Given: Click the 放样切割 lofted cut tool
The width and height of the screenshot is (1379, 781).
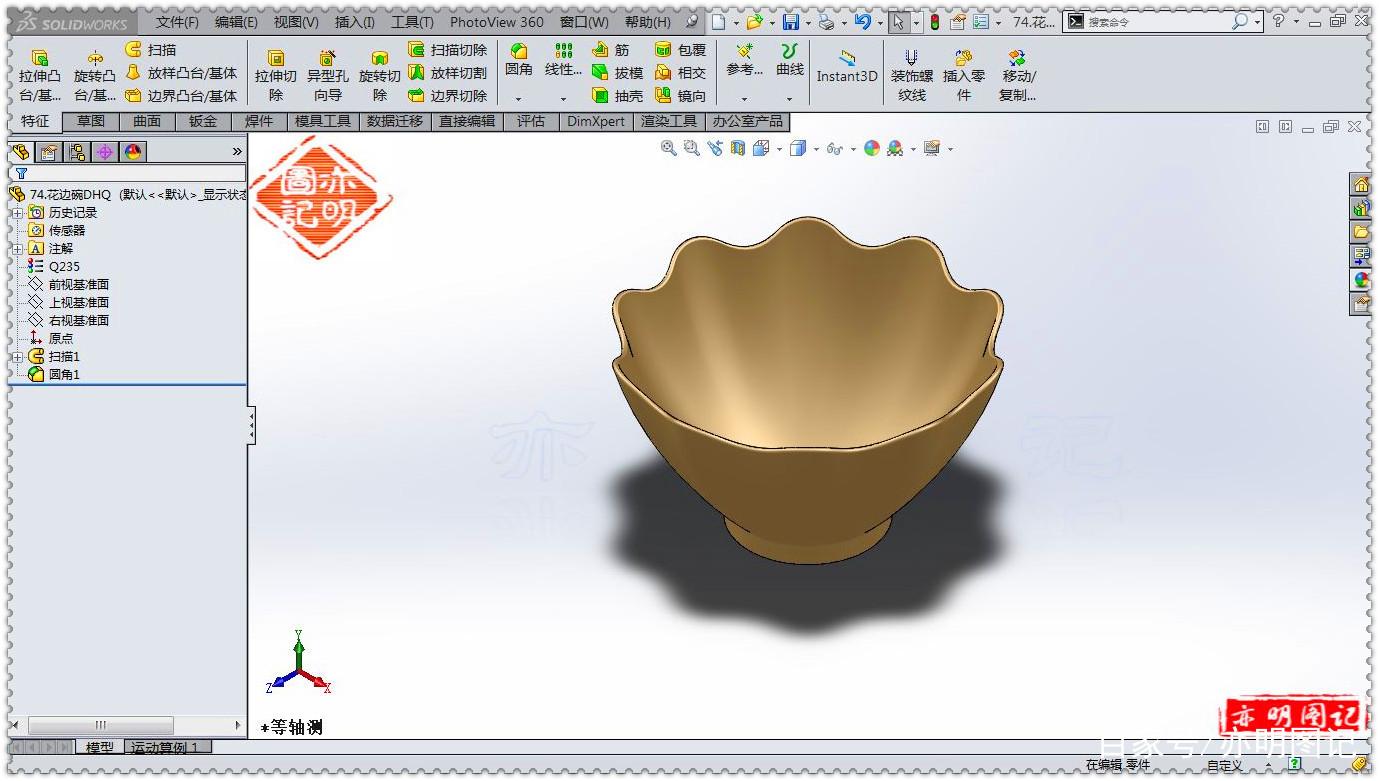Looking at the screenshot, I should 447,73.
